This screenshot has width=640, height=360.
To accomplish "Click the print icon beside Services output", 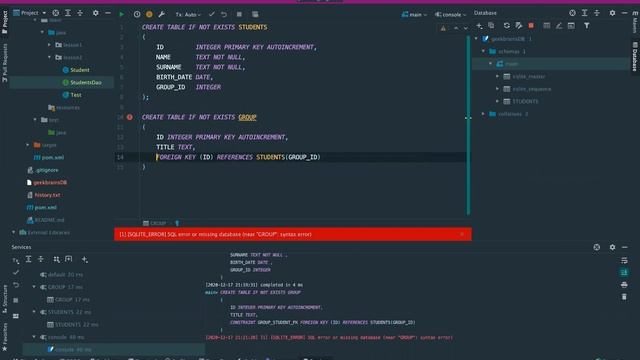I will tap(624, 284).
